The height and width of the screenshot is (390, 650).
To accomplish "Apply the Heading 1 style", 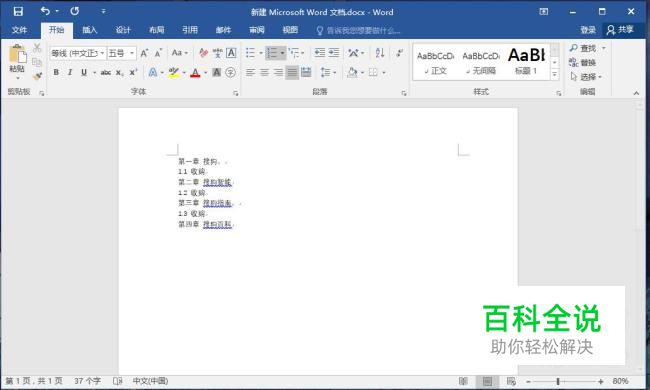I will (x=526, y=61).
